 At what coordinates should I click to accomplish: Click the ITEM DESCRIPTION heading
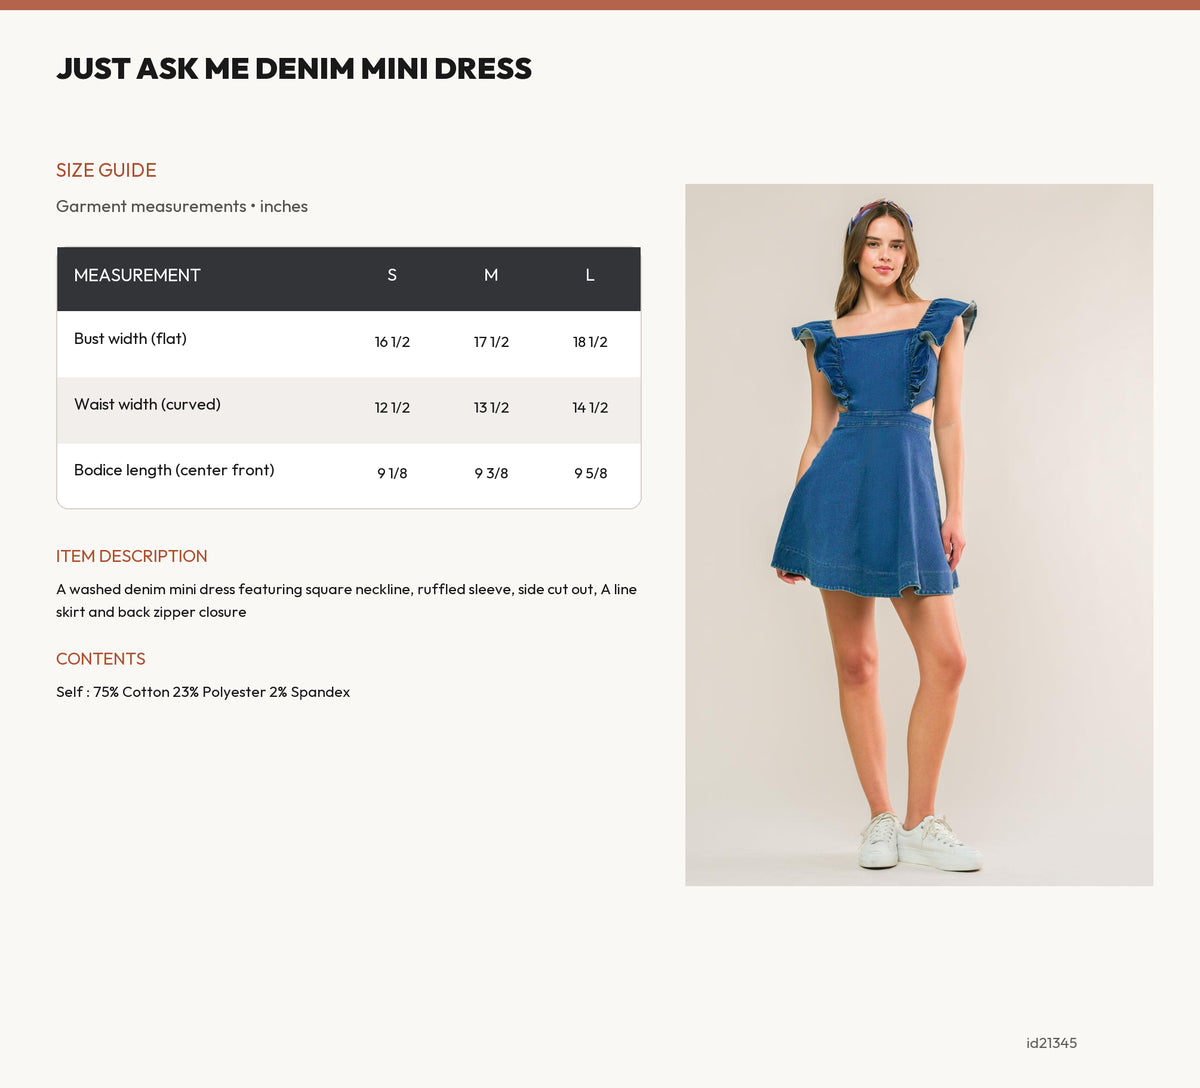(132, 556)
